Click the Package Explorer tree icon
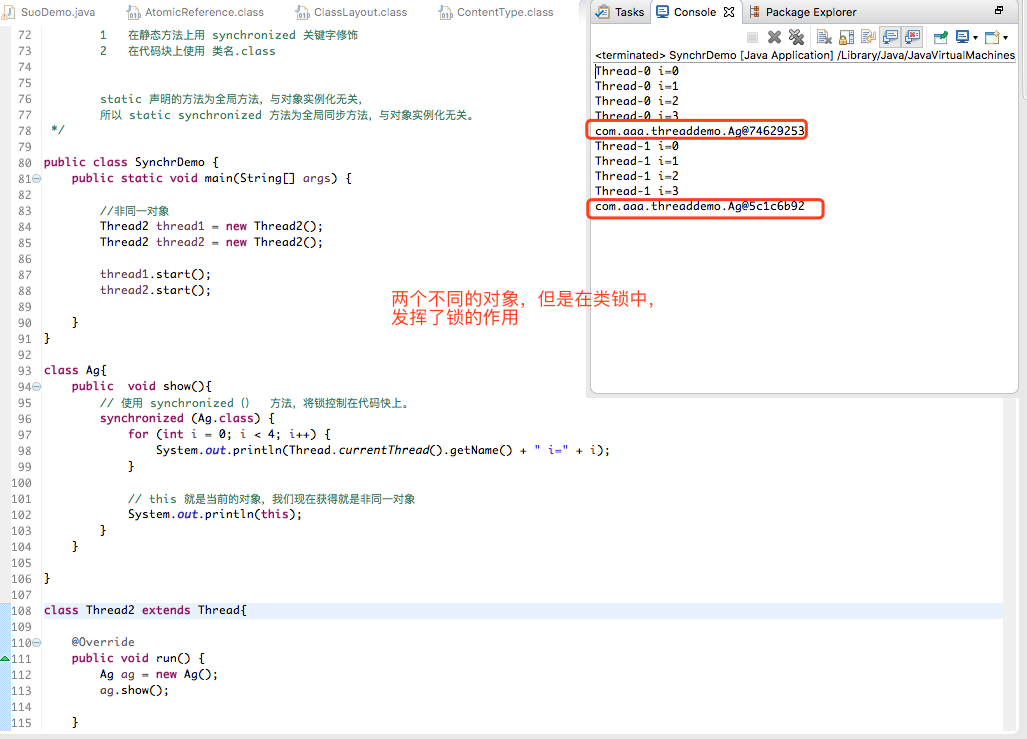Screen dimensions: 1027x739 point(755,12)
